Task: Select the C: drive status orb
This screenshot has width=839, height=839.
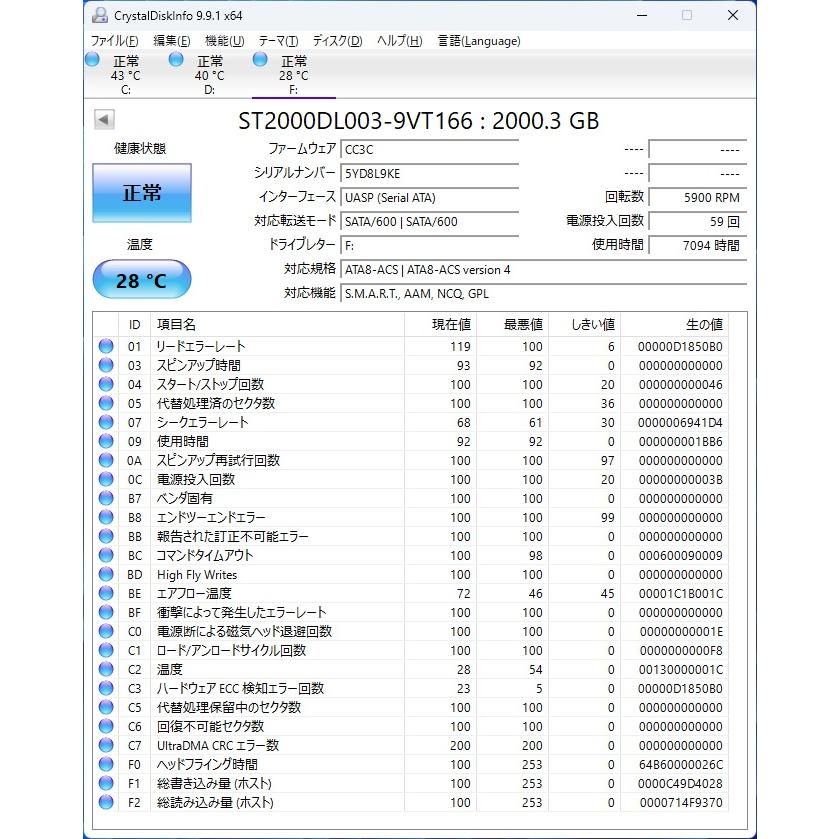Action: pyautogui.click(x=93, y=59)
